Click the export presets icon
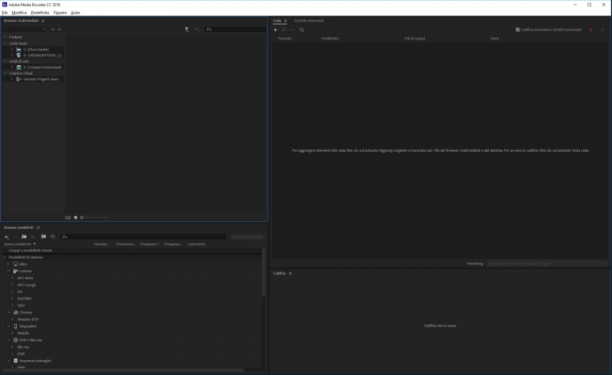612x375 pixels. point(53,237)
